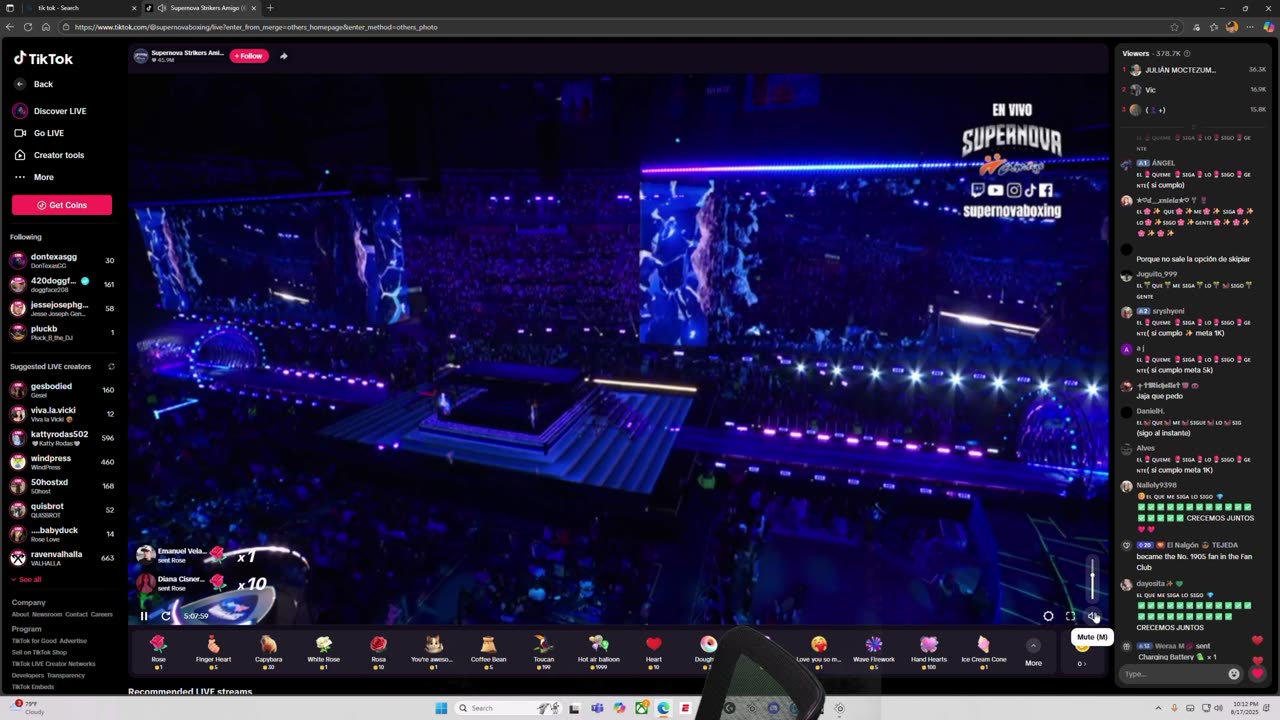Expand the Company footer section
Screen dimensions: 1280x720
click(x=29, y=603)
